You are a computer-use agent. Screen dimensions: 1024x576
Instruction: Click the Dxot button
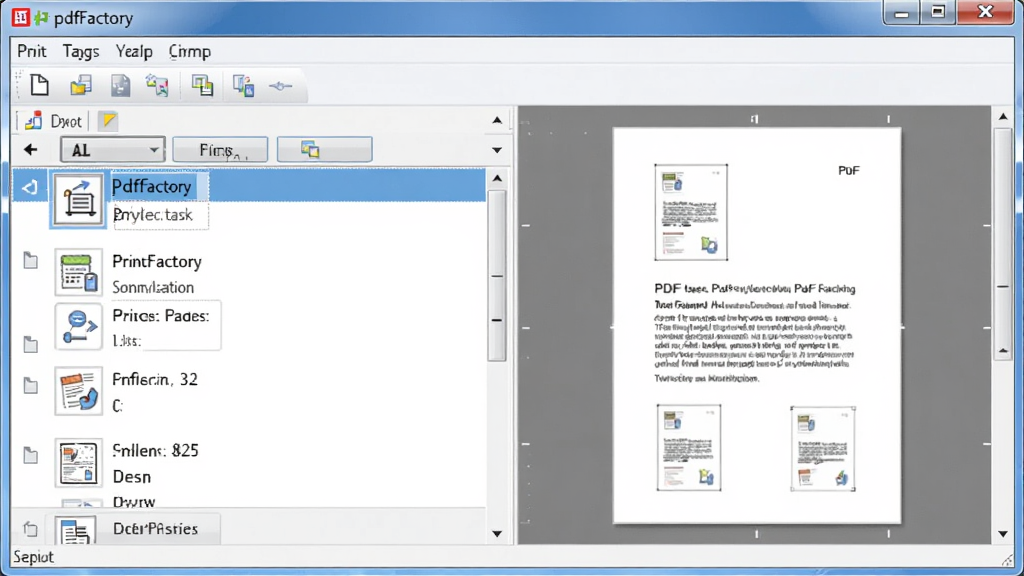[52, 121]
